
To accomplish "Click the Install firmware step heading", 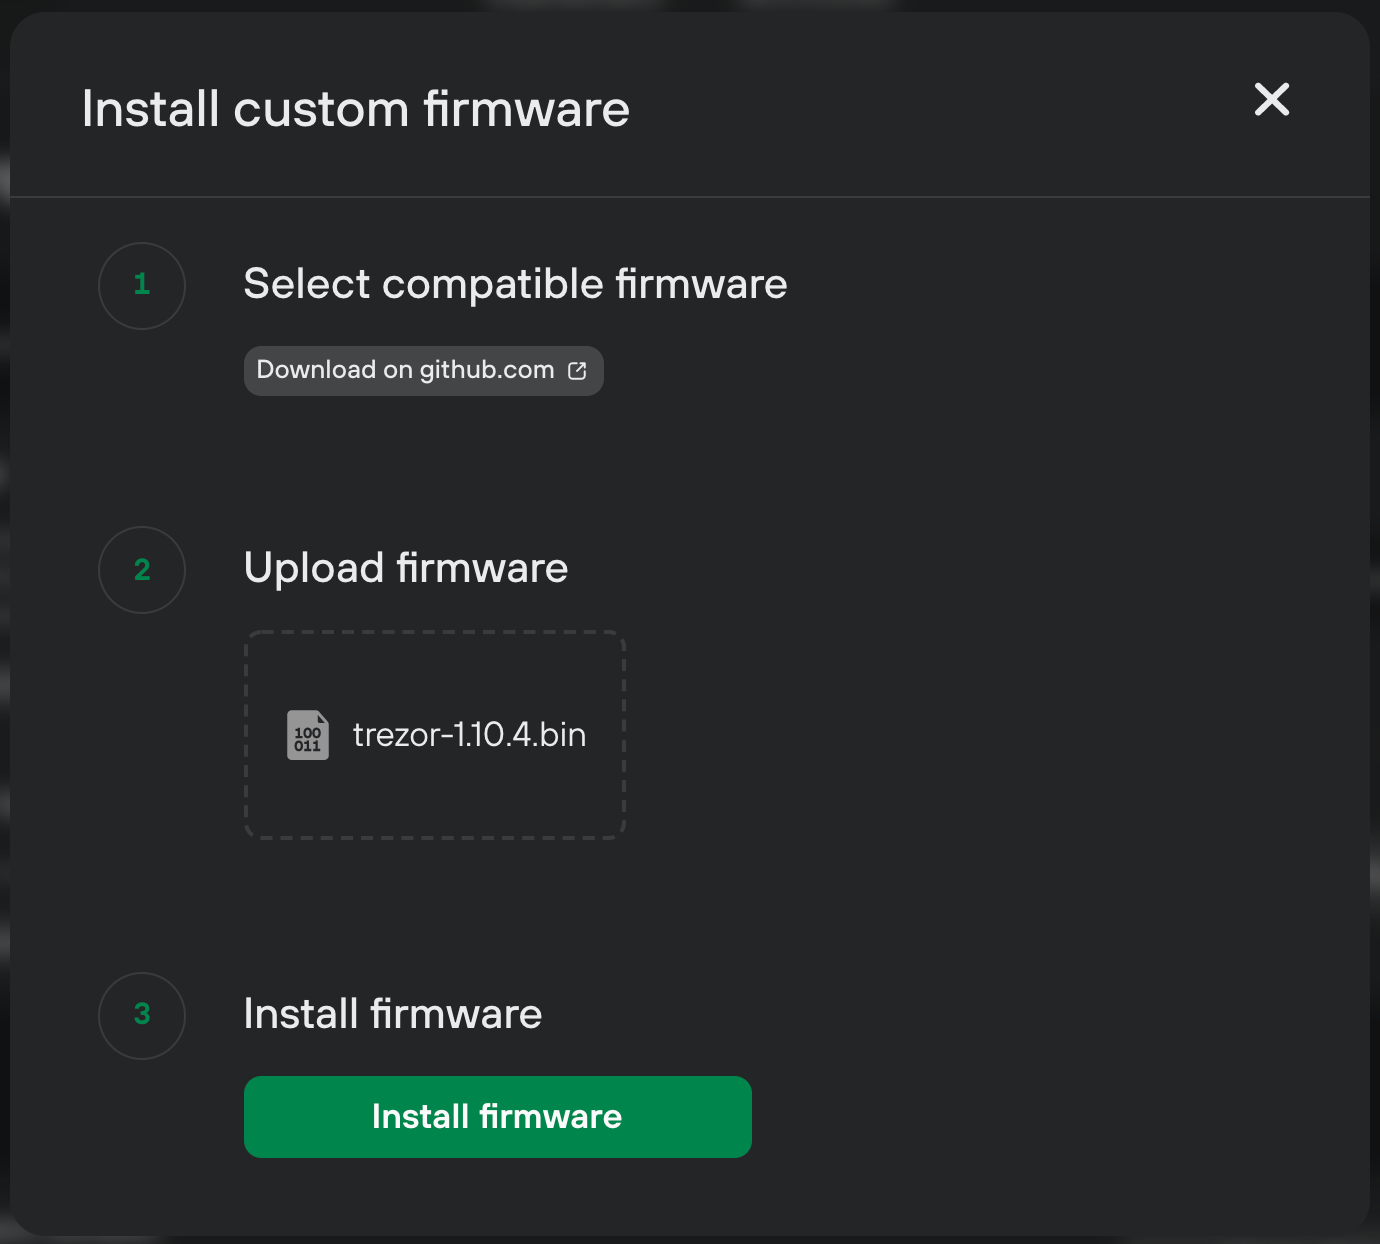I will point(393,1014).
